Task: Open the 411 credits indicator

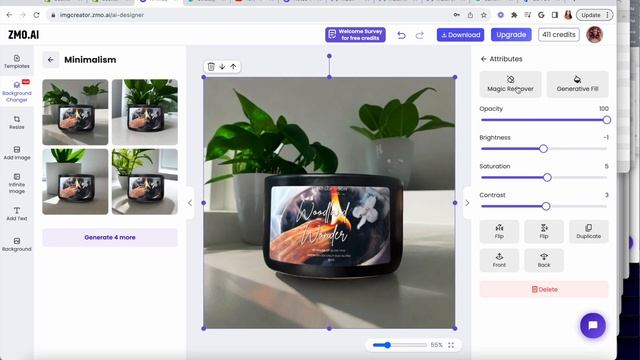Action: (x=559, y=35)
